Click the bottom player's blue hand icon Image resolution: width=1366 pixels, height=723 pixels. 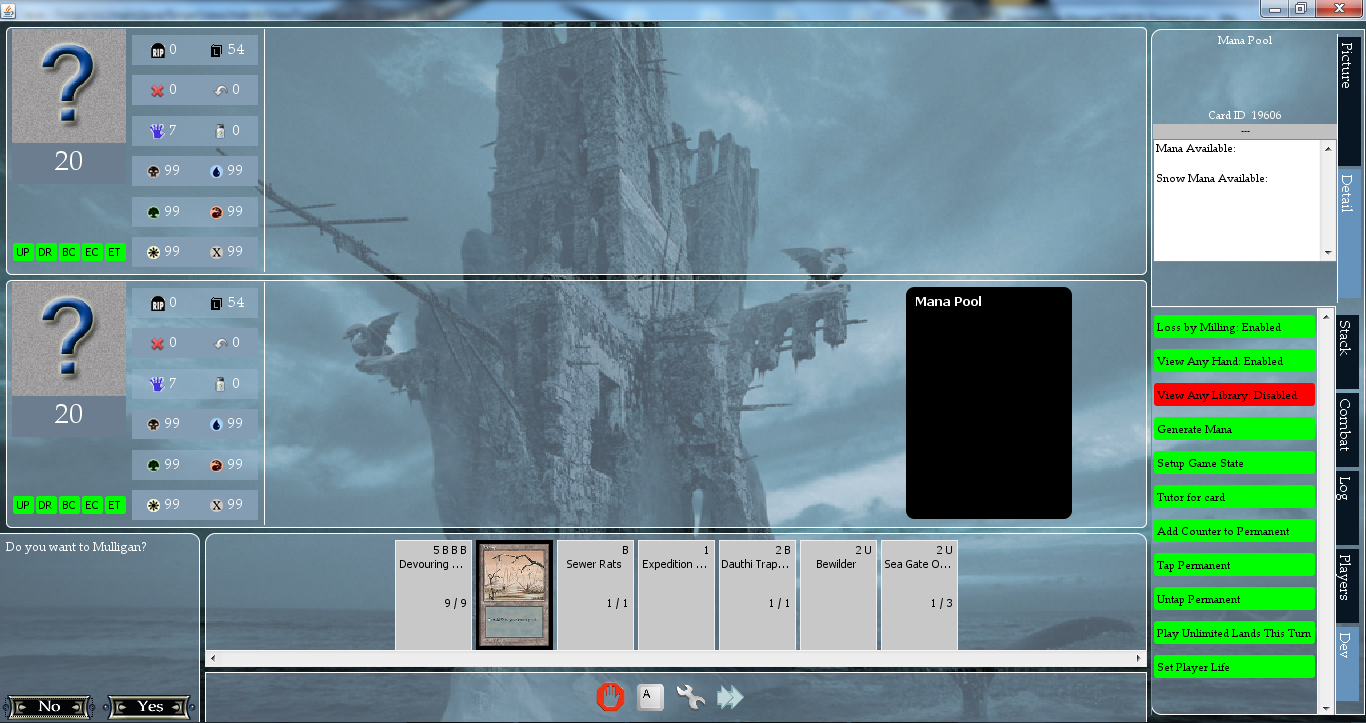click(x=157, y=384)
